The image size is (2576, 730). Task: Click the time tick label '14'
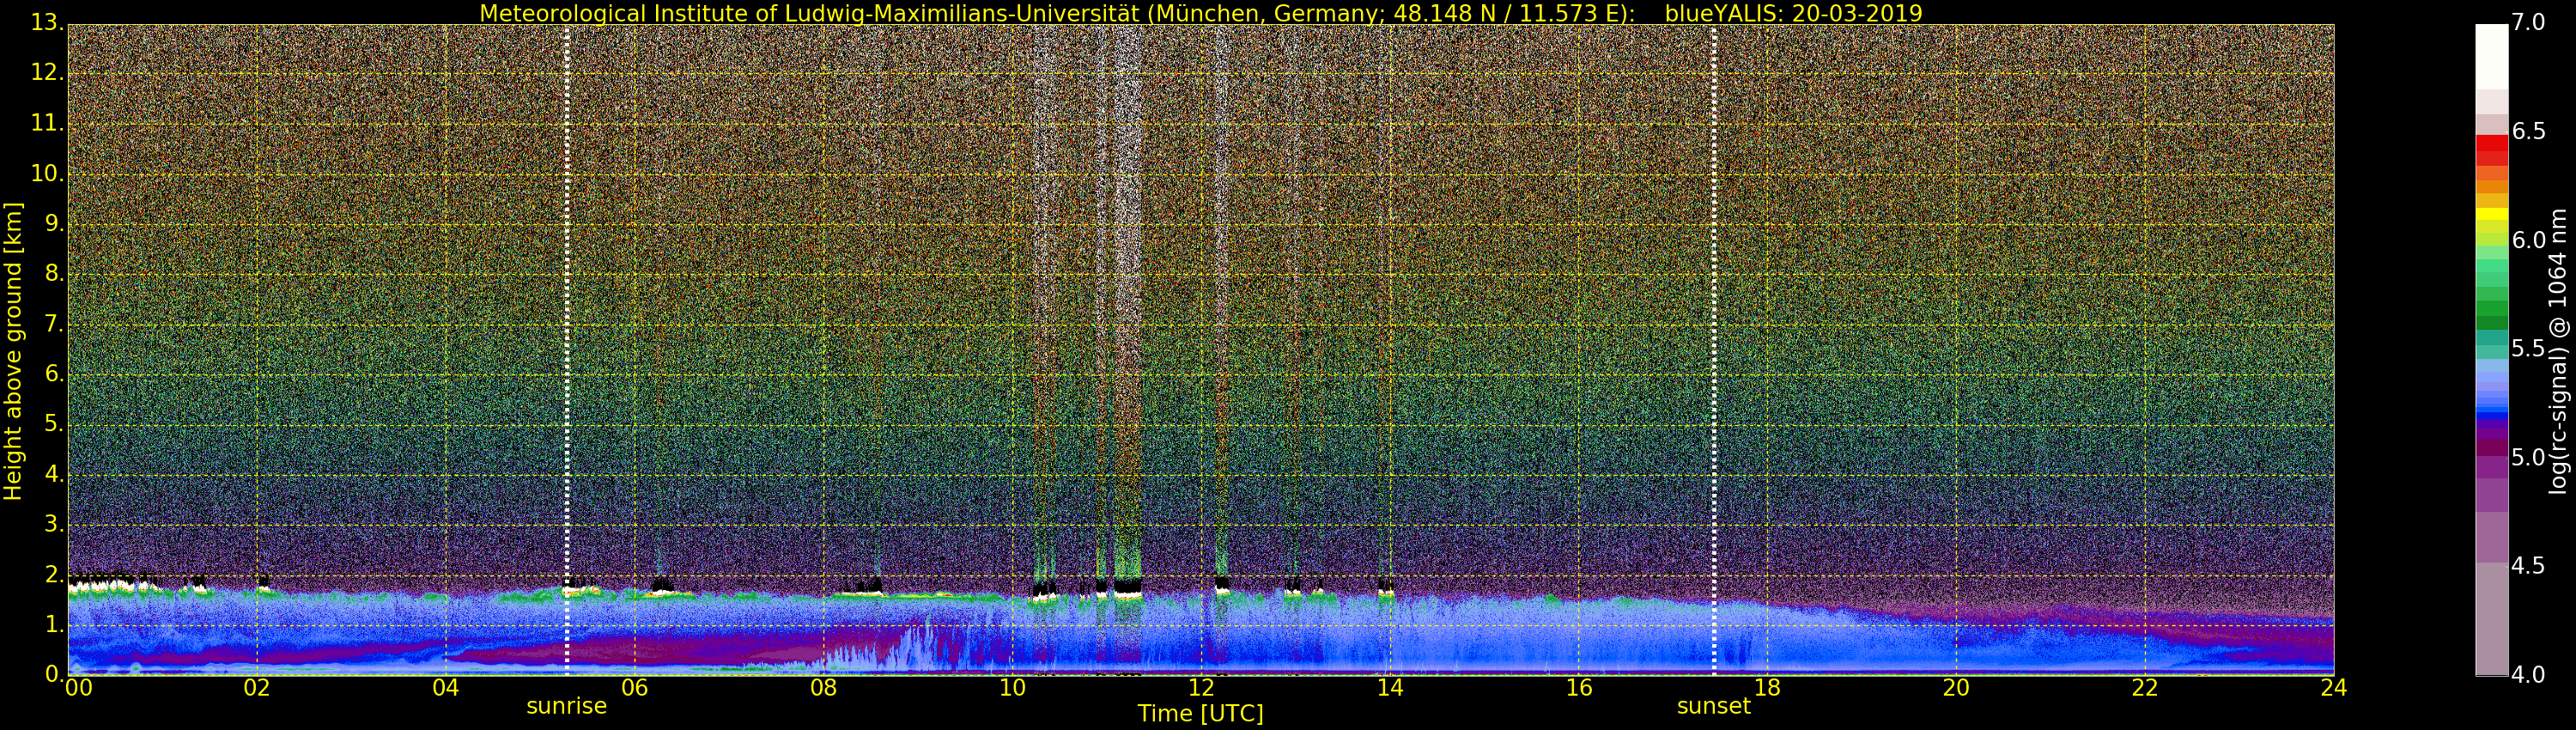[x=1390, y=687]
